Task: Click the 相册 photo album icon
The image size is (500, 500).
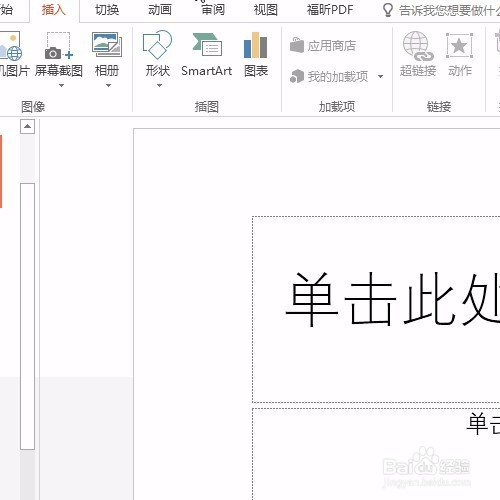Action: (x=107, y=45)
